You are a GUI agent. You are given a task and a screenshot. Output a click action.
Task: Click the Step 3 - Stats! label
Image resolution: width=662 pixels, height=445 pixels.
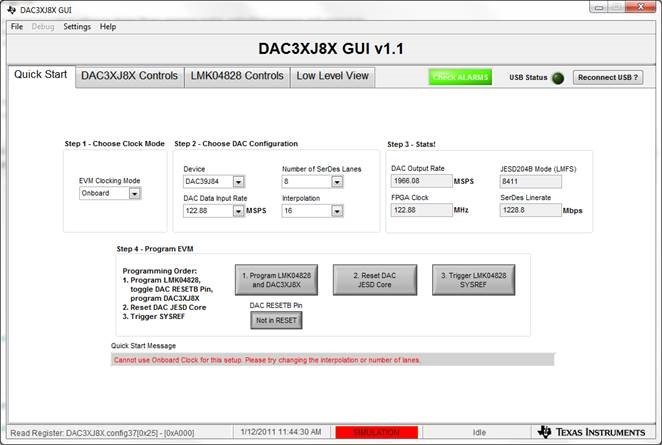coord(411,144)
